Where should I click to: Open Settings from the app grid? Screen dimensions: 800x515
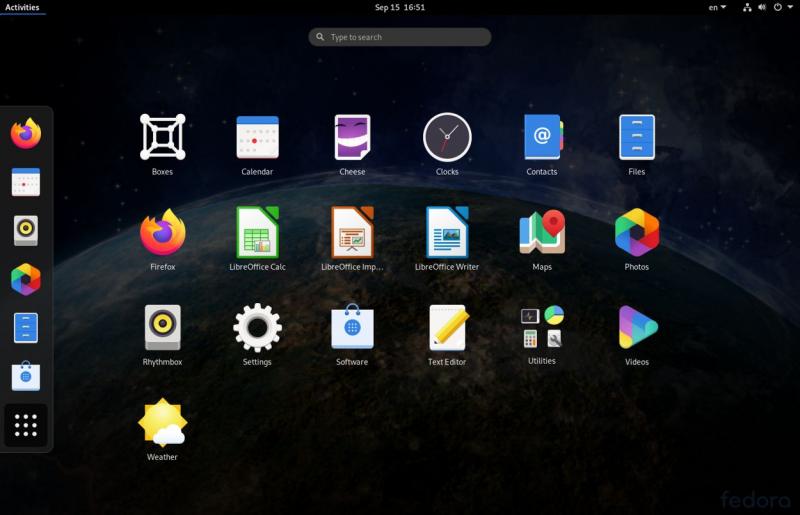point(257,328)
